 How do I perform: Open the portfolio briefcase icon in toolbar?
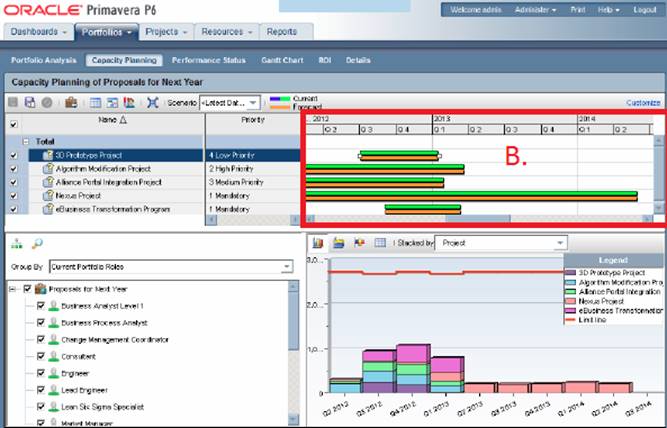[71, 102]
